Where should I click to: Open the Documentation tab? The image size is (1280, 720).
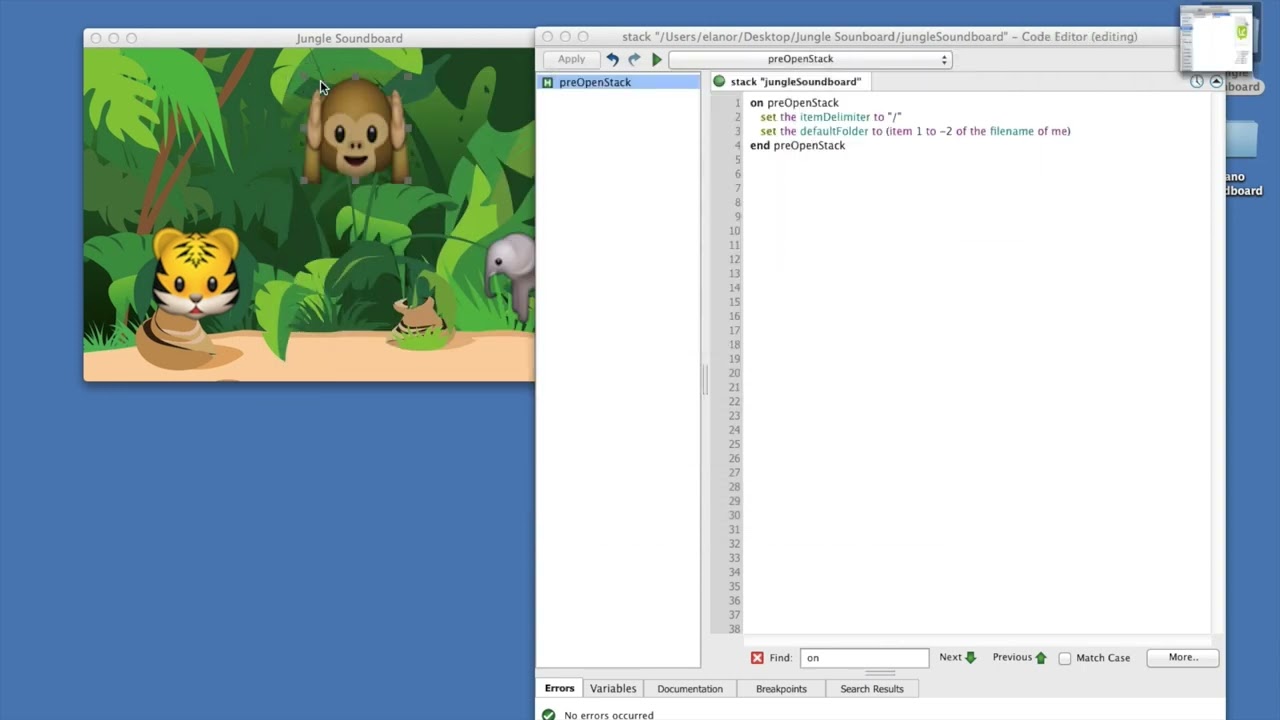point(690,688)
